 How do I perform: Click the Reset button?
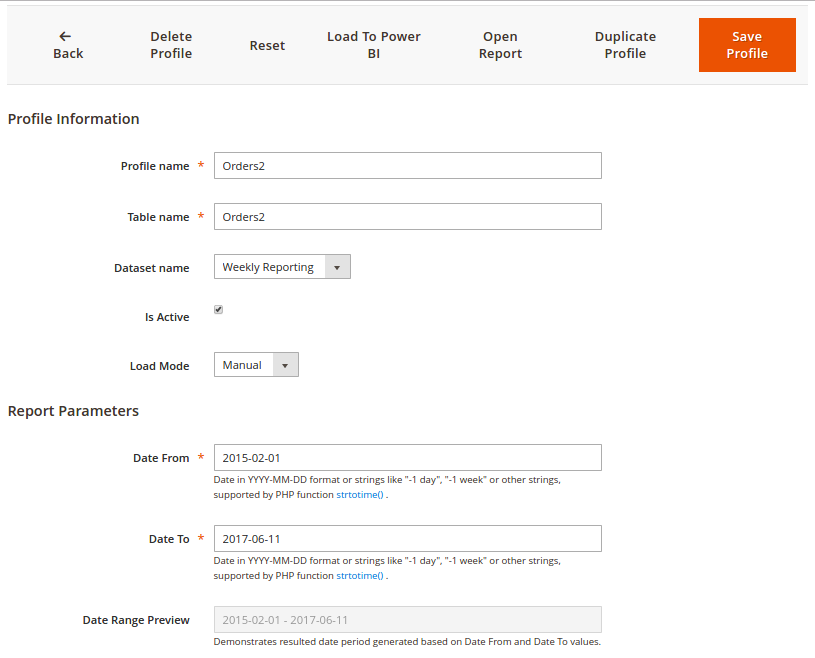click(267, 46)
